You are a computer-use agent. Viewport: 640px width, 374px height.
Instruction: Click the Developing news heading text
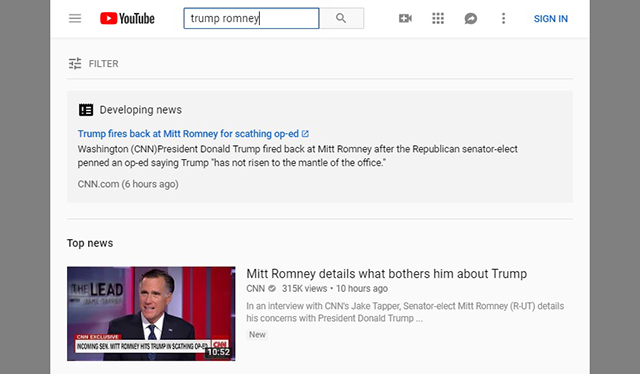(x=141, y=110)
